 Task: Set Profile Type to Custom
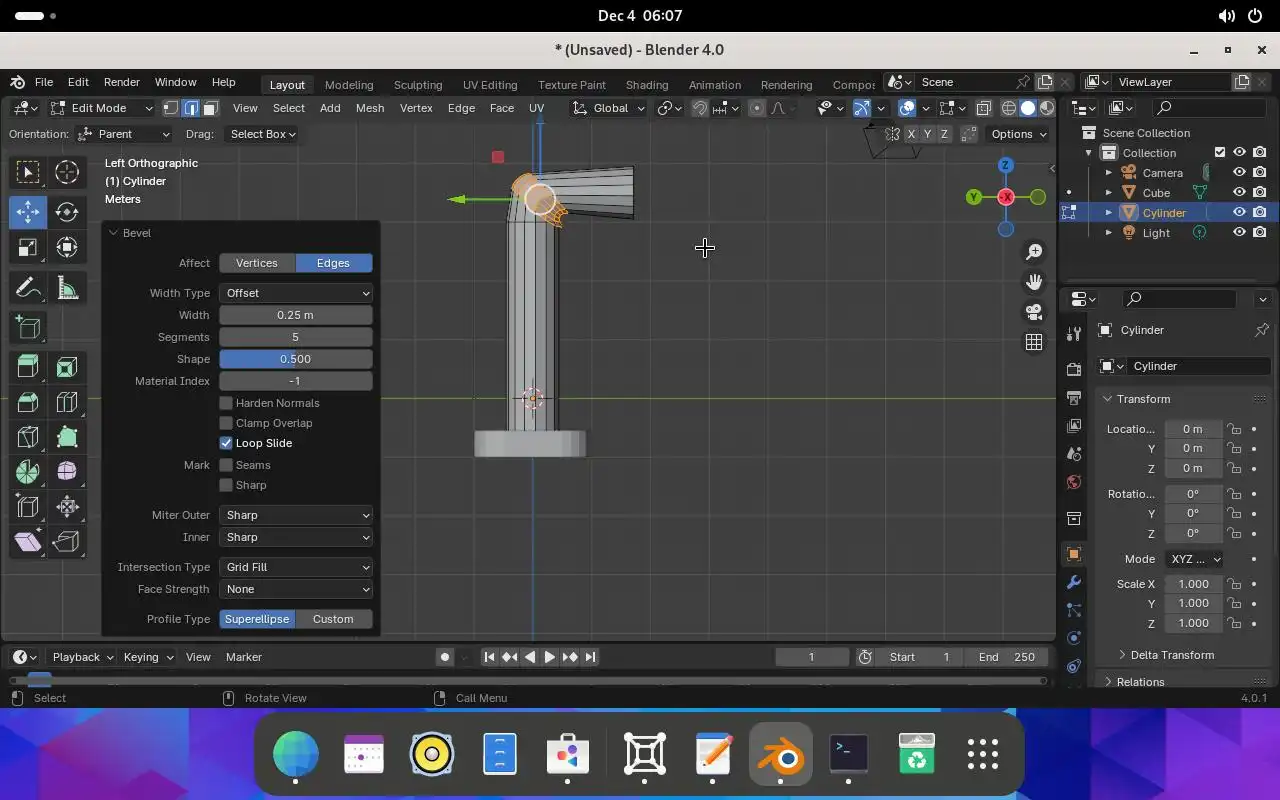(x=333, y=619)
